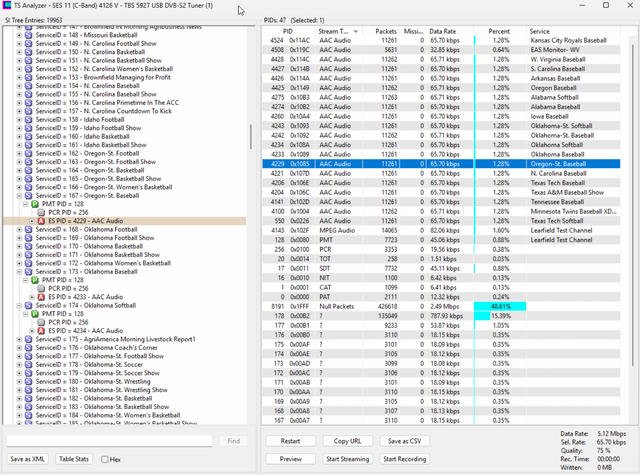Select the Minnesota Twins Baseball row

pyautogui.click(x=441, y=211)
